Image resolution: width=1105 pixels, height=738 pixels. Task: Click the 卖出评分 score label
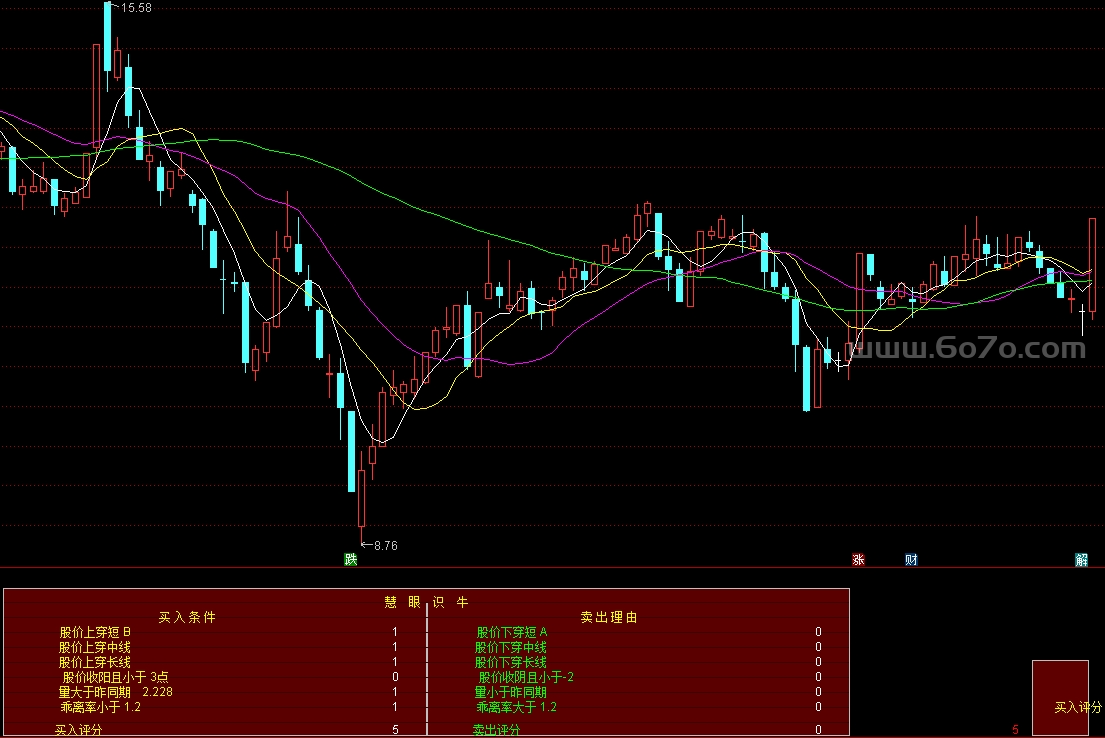pos(497,730)
